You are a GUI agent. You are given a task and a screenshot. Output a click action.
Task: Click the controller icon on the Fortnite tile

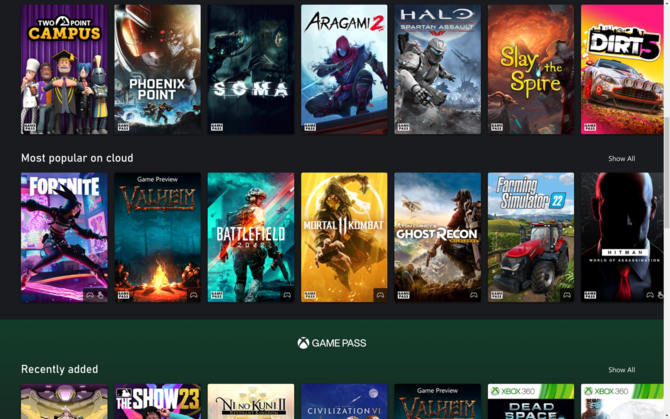coord(90,295)
